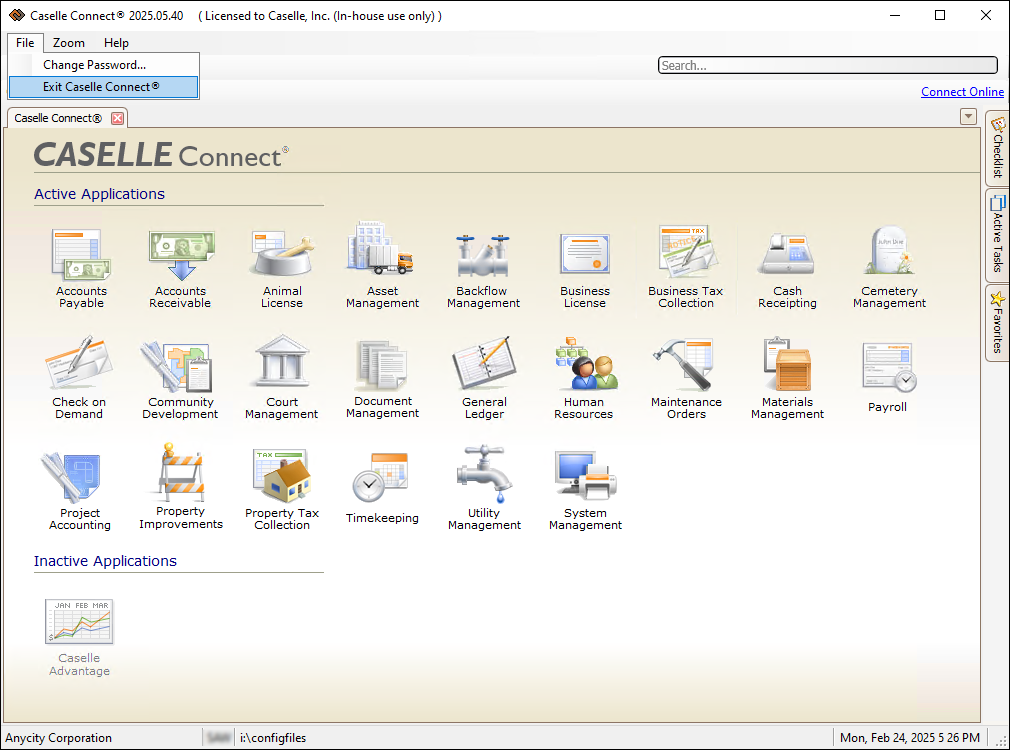Viewport: 1010px width, 750px height.
Task: Open Business License module
Action: 584,270
